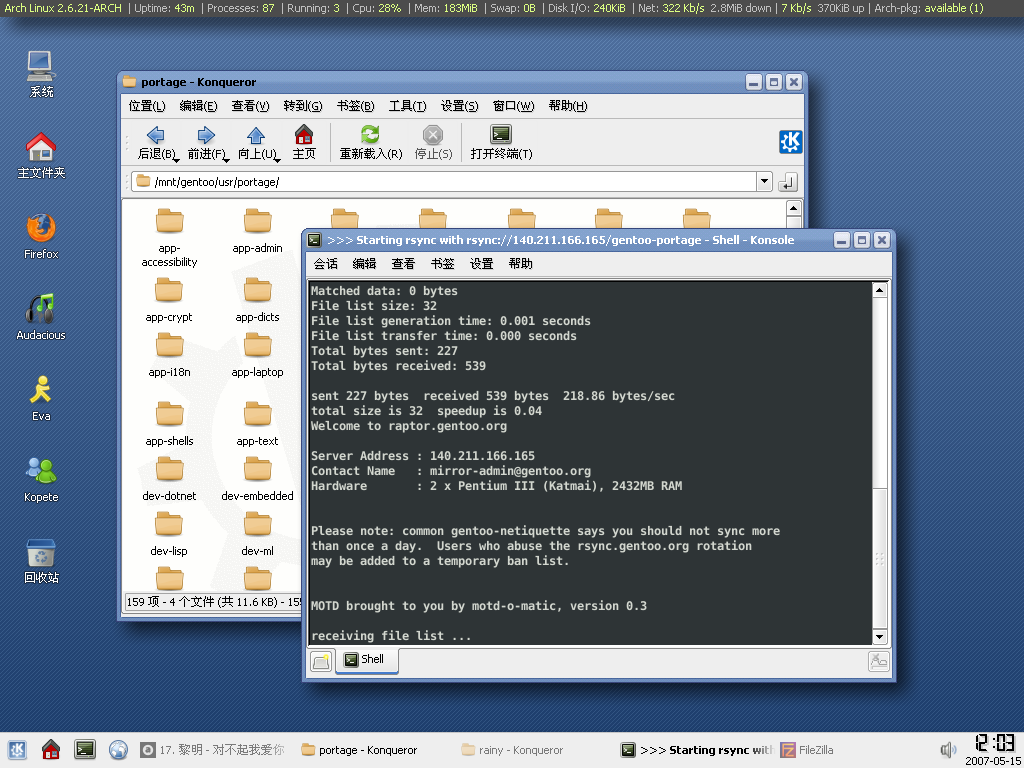Open terminal from Konqueror toolbar icon
This screenshot has width=1024, height=768.
pyautogui.click(x=501, y=135)
